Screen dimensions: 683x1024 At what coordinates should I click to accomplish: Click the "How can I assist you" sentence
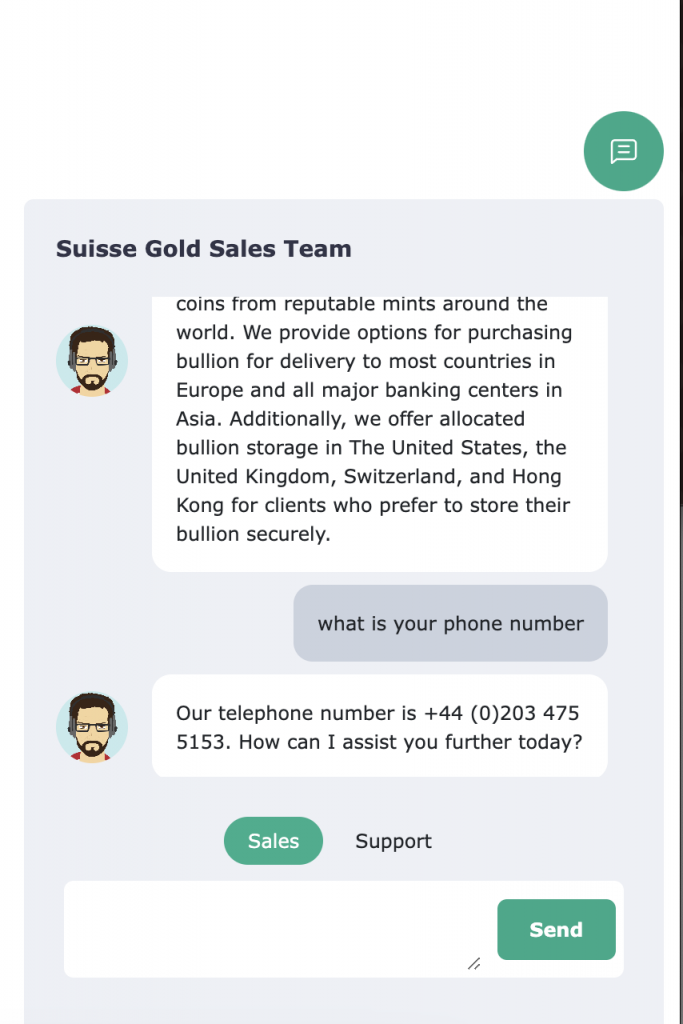tap(410, 742)
